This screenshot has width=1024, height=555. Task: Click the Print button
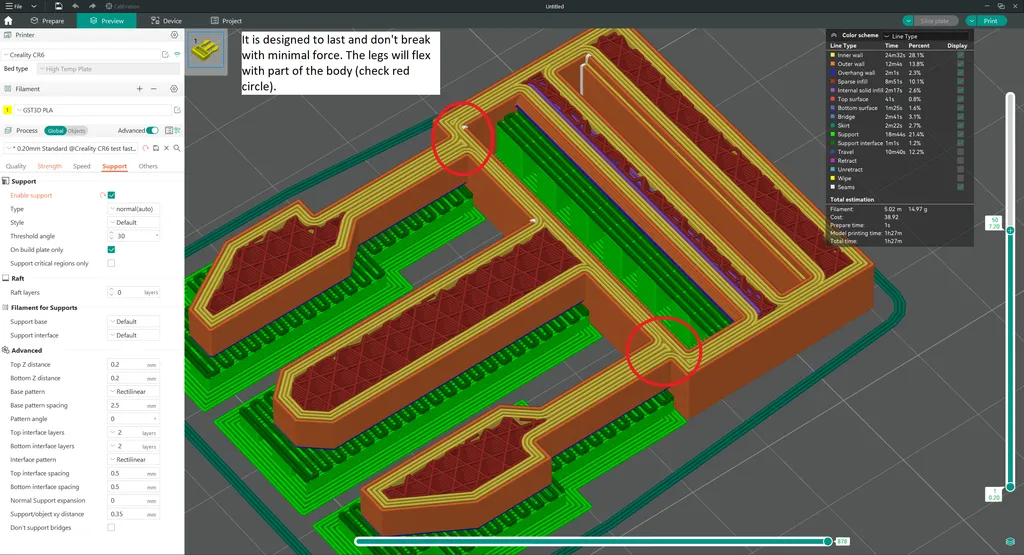pyautogui.click(x=991, y=21)
